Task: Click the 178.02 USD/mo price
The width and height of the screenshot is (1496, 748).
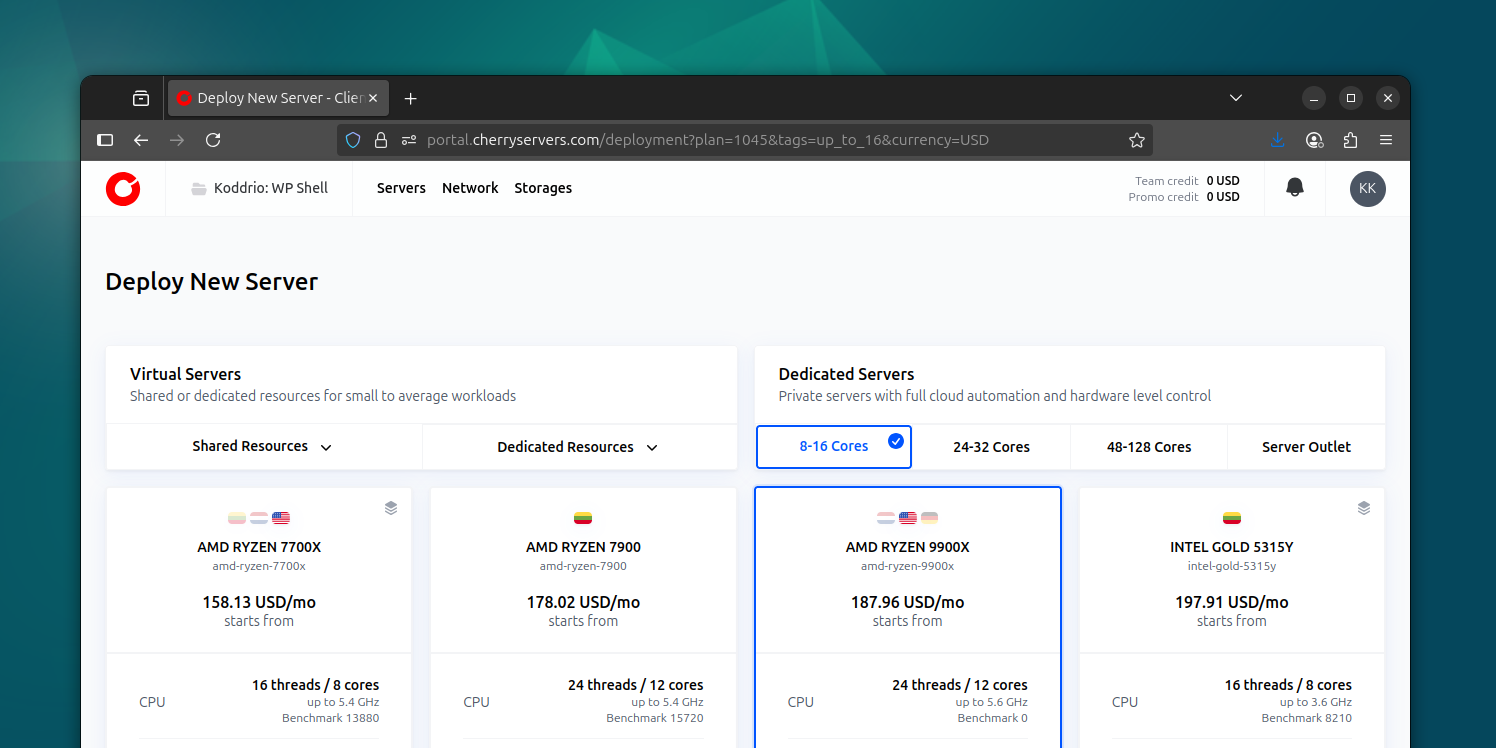Action: [x=583, y=602]
